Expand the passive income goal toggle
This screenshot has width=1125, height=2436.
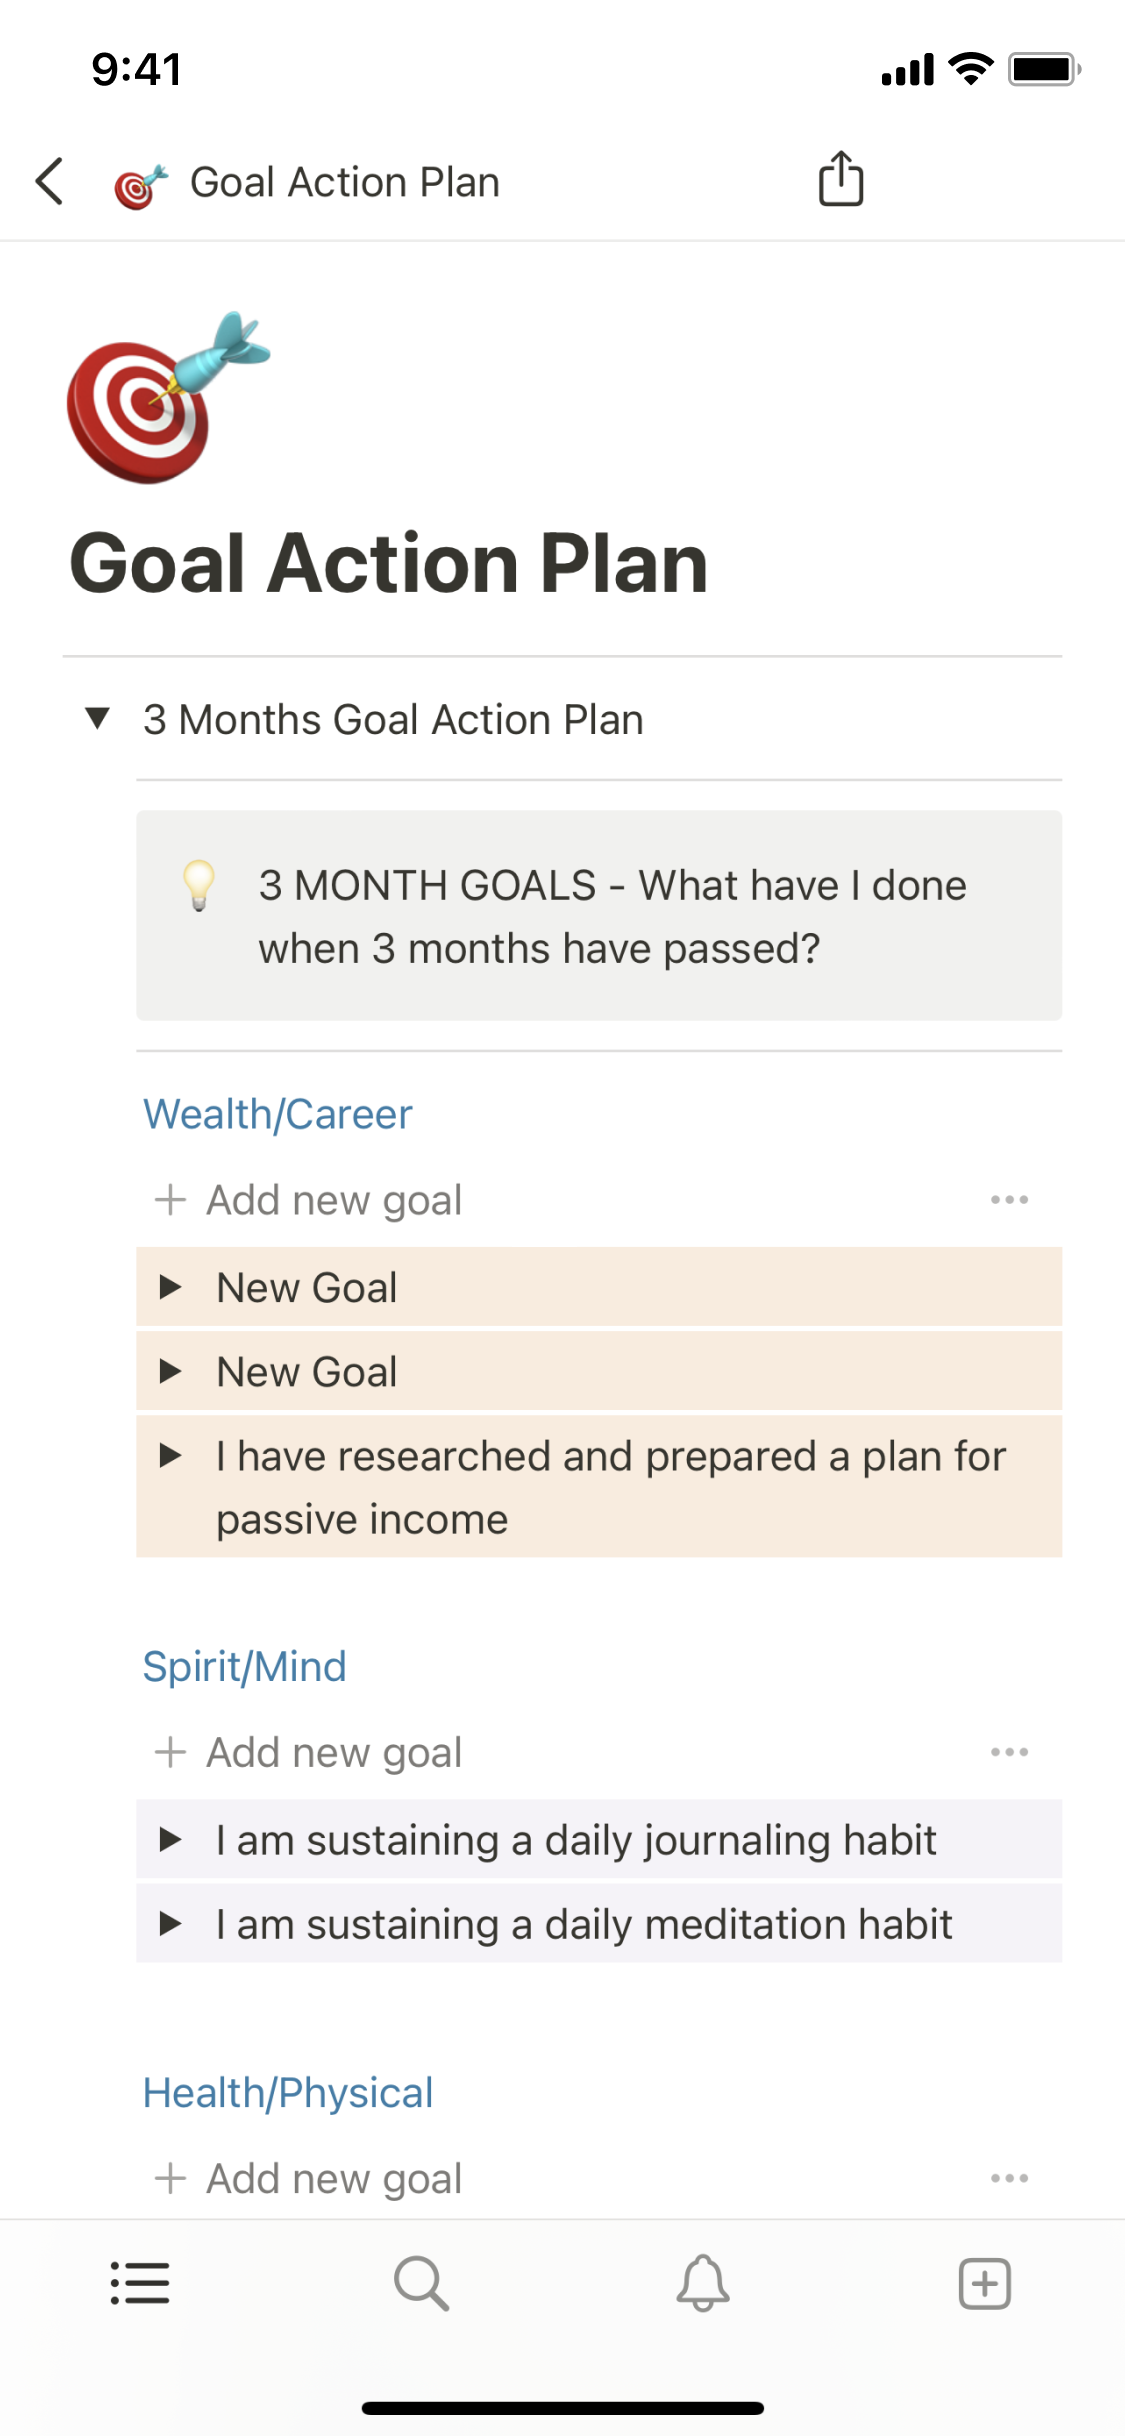point(170,1456)
